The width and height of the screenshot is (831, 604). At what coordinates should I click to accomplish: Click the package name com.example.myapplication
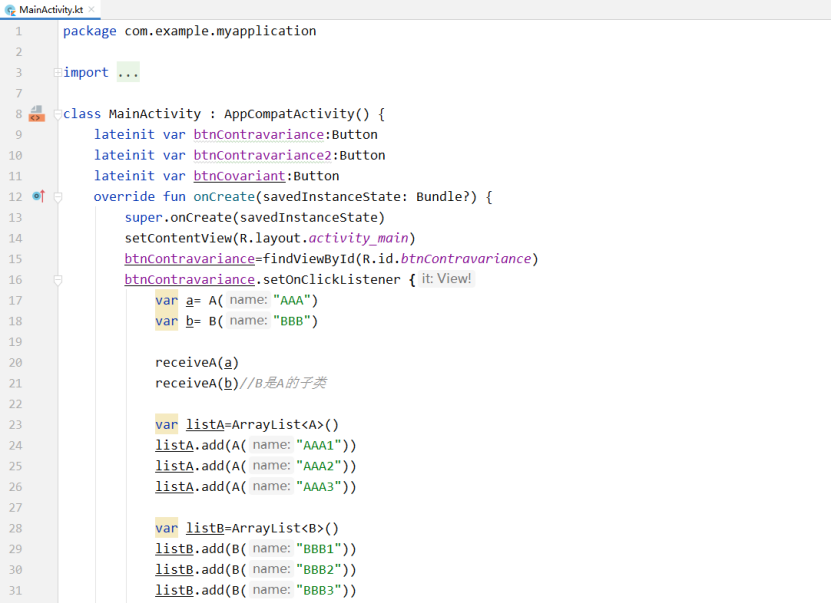pos(220,31)
